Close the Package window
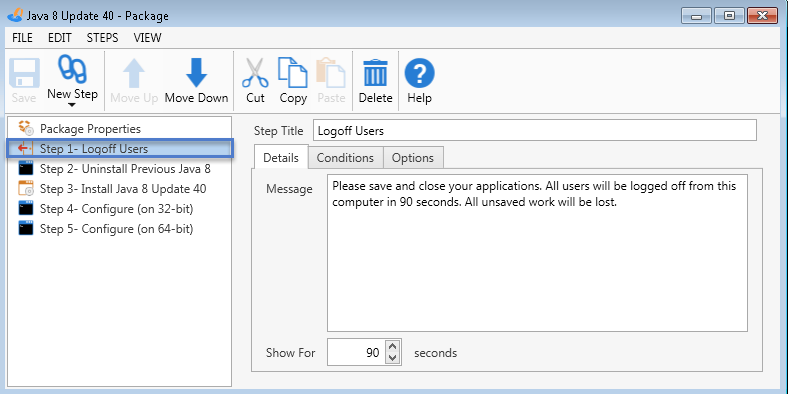Viewport: 788px width, 394px height. tap(762, 16)
